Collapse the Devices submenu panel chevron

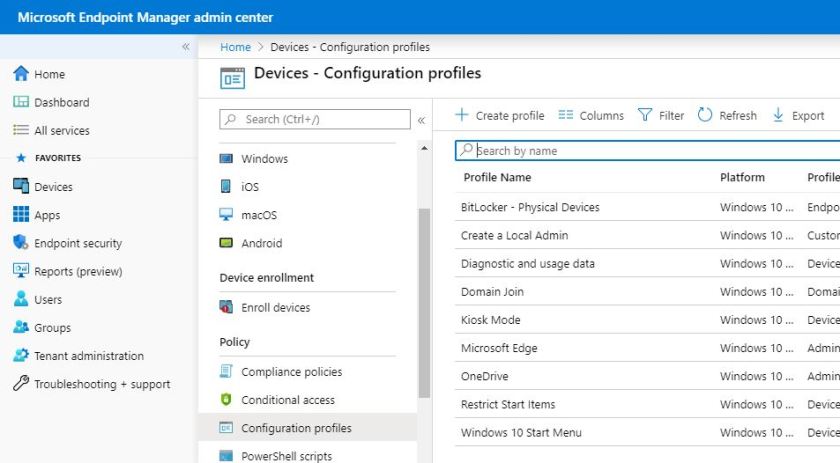coord(421,120)
